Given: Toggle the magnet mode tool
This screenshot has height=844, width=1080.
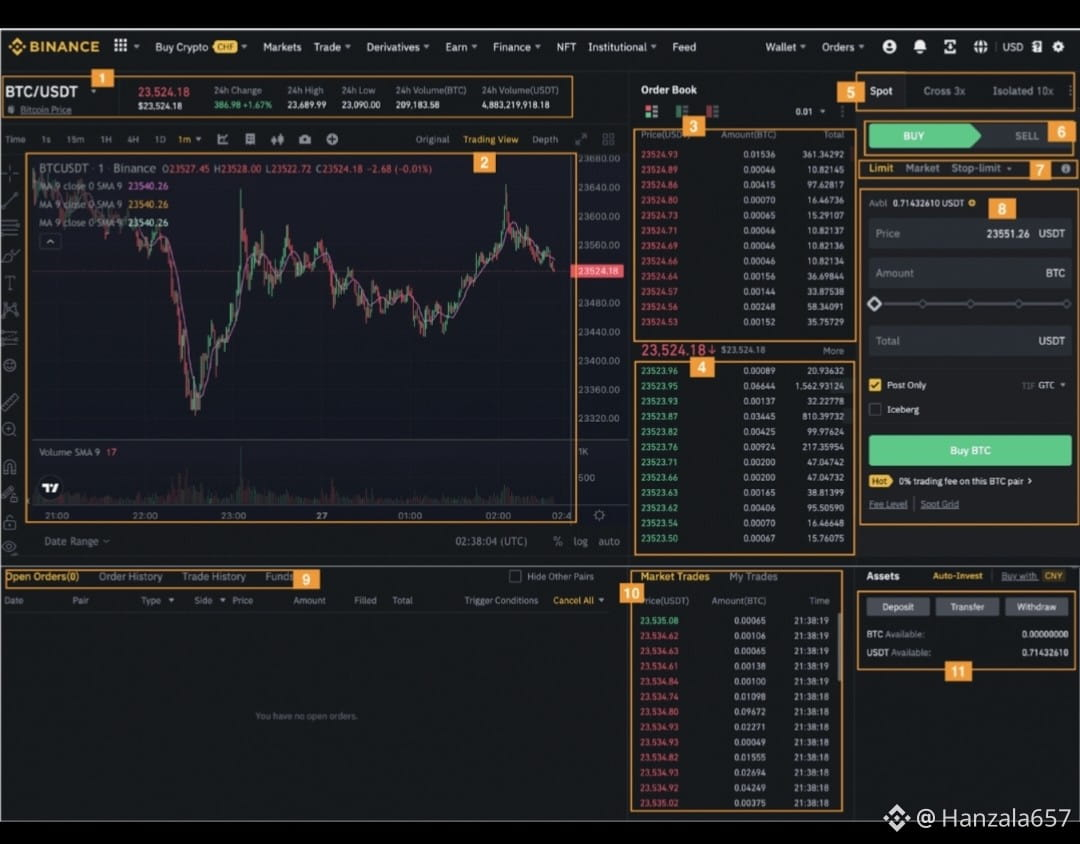Looking at the screenshot, I should click(x=10, y=467).
